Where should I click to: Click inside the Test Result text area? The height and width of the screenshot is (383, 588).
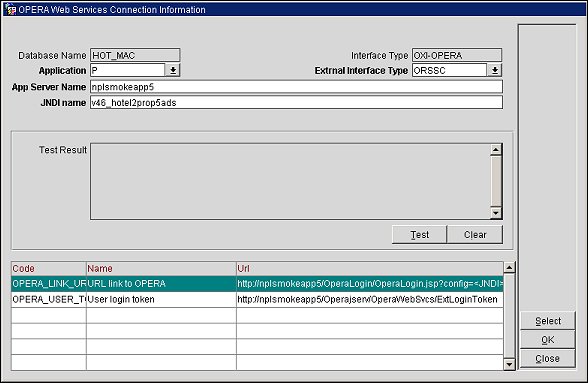point(290,181)
